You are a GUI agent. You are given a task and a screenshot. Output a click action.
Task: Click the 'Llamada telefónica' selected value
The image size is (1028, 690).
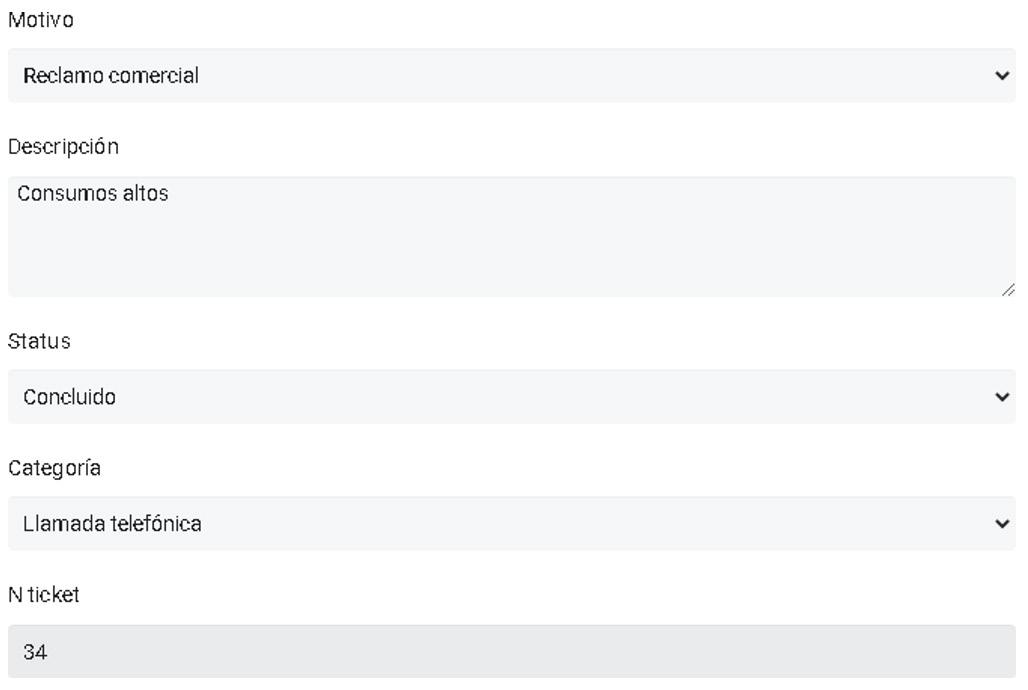click(x=112, y=524)
